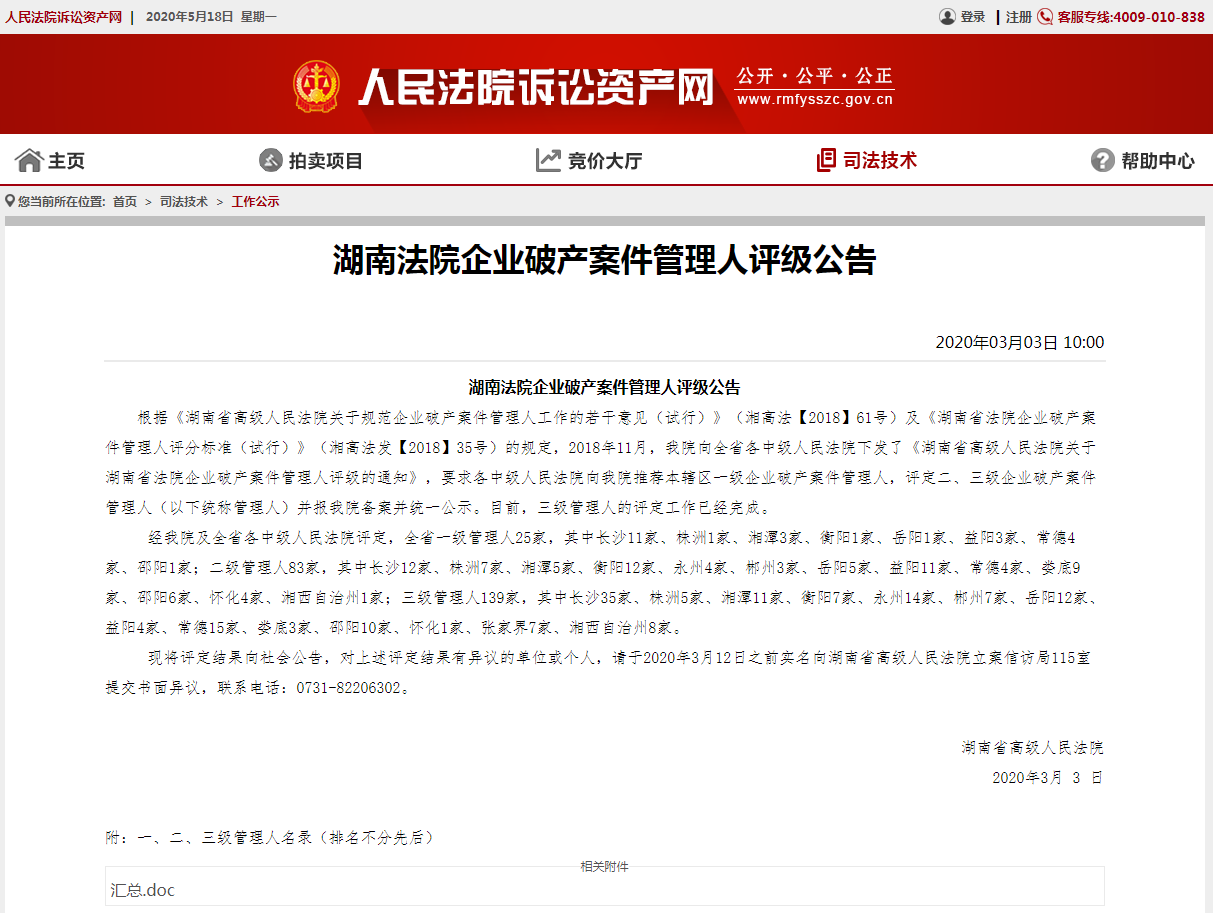Viewport: 1213px width, 913px height.
Task: Click 工作公示 in the breadcrumb
Action: point(256,201)
